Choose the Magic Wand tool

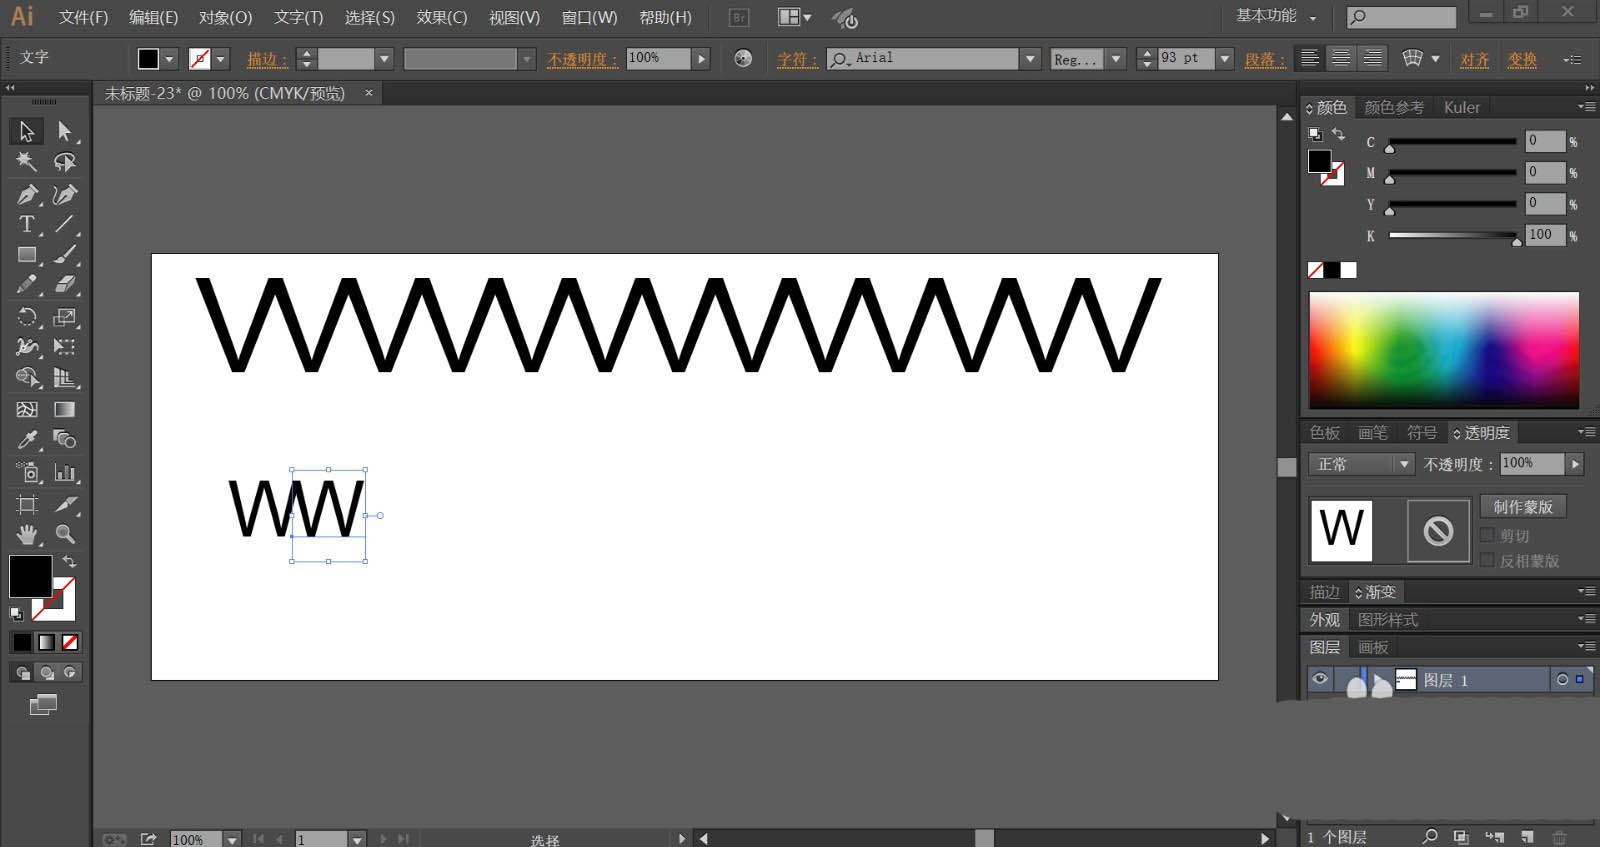(x=27, y=162)
